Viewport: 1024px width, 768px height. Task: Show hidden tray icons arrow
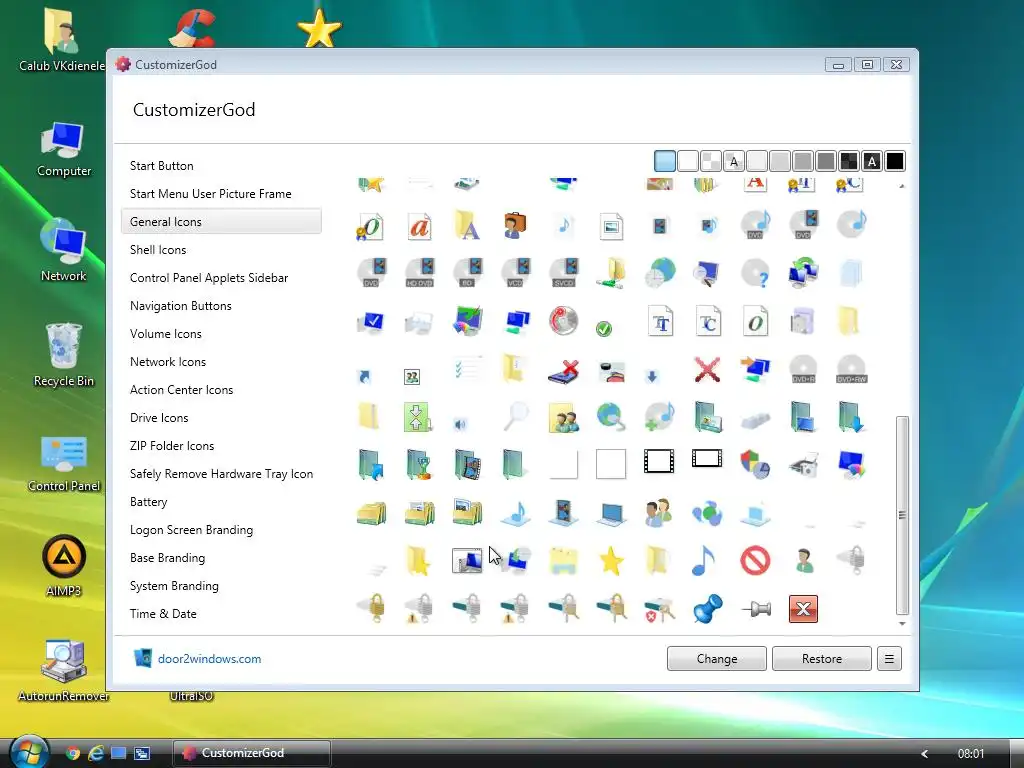pos(924,754)
